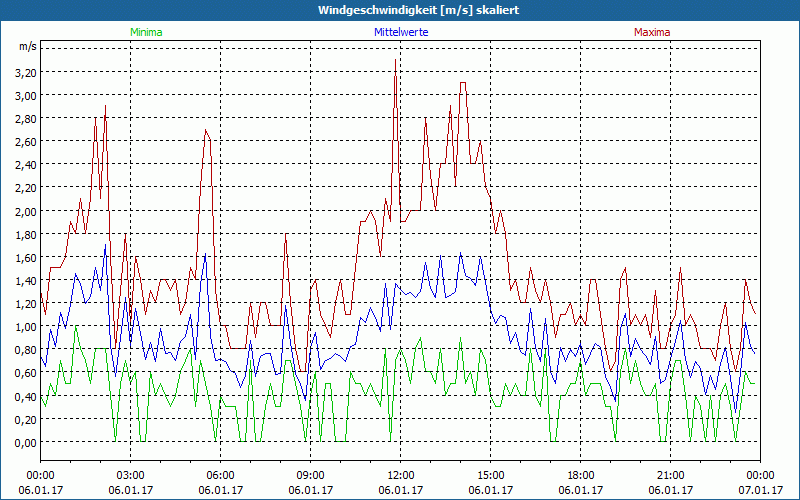Image resolution: width=800 pixels, height=500 pixels.
Task: Click the m/s unit label
Action: (28, 46)
